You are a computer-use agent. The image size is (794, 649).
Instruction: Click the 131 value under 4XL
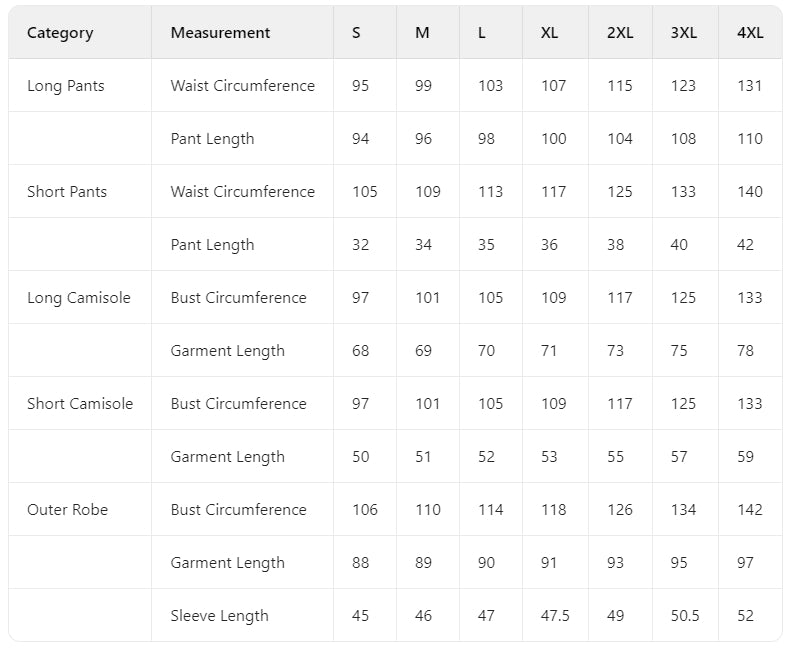coord(750,86)
